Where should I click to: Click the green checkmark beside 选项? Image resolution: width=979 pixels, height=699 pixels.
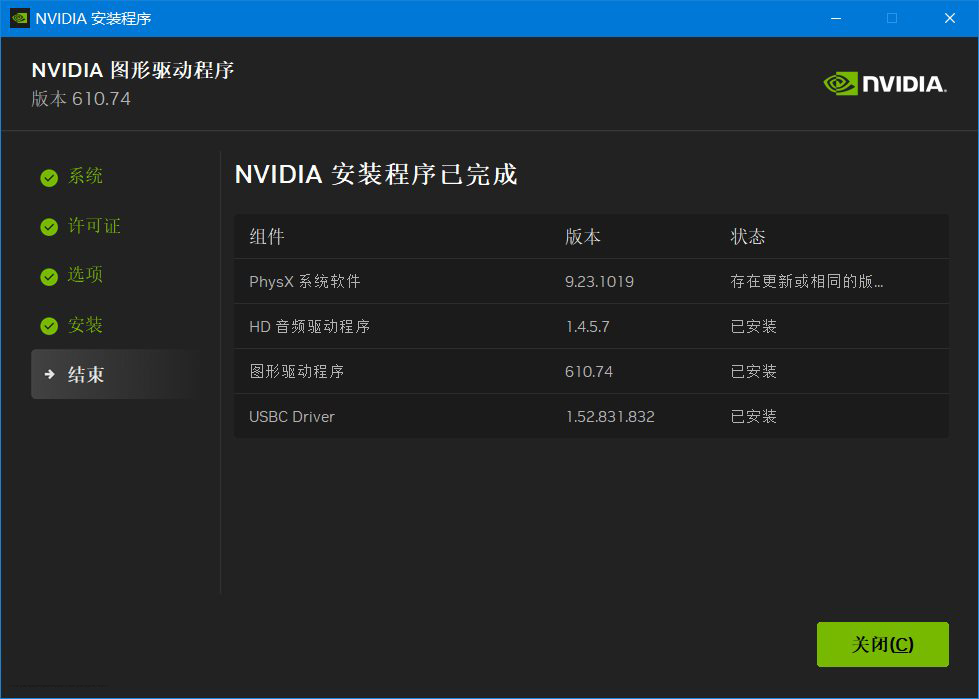point(49,276)
